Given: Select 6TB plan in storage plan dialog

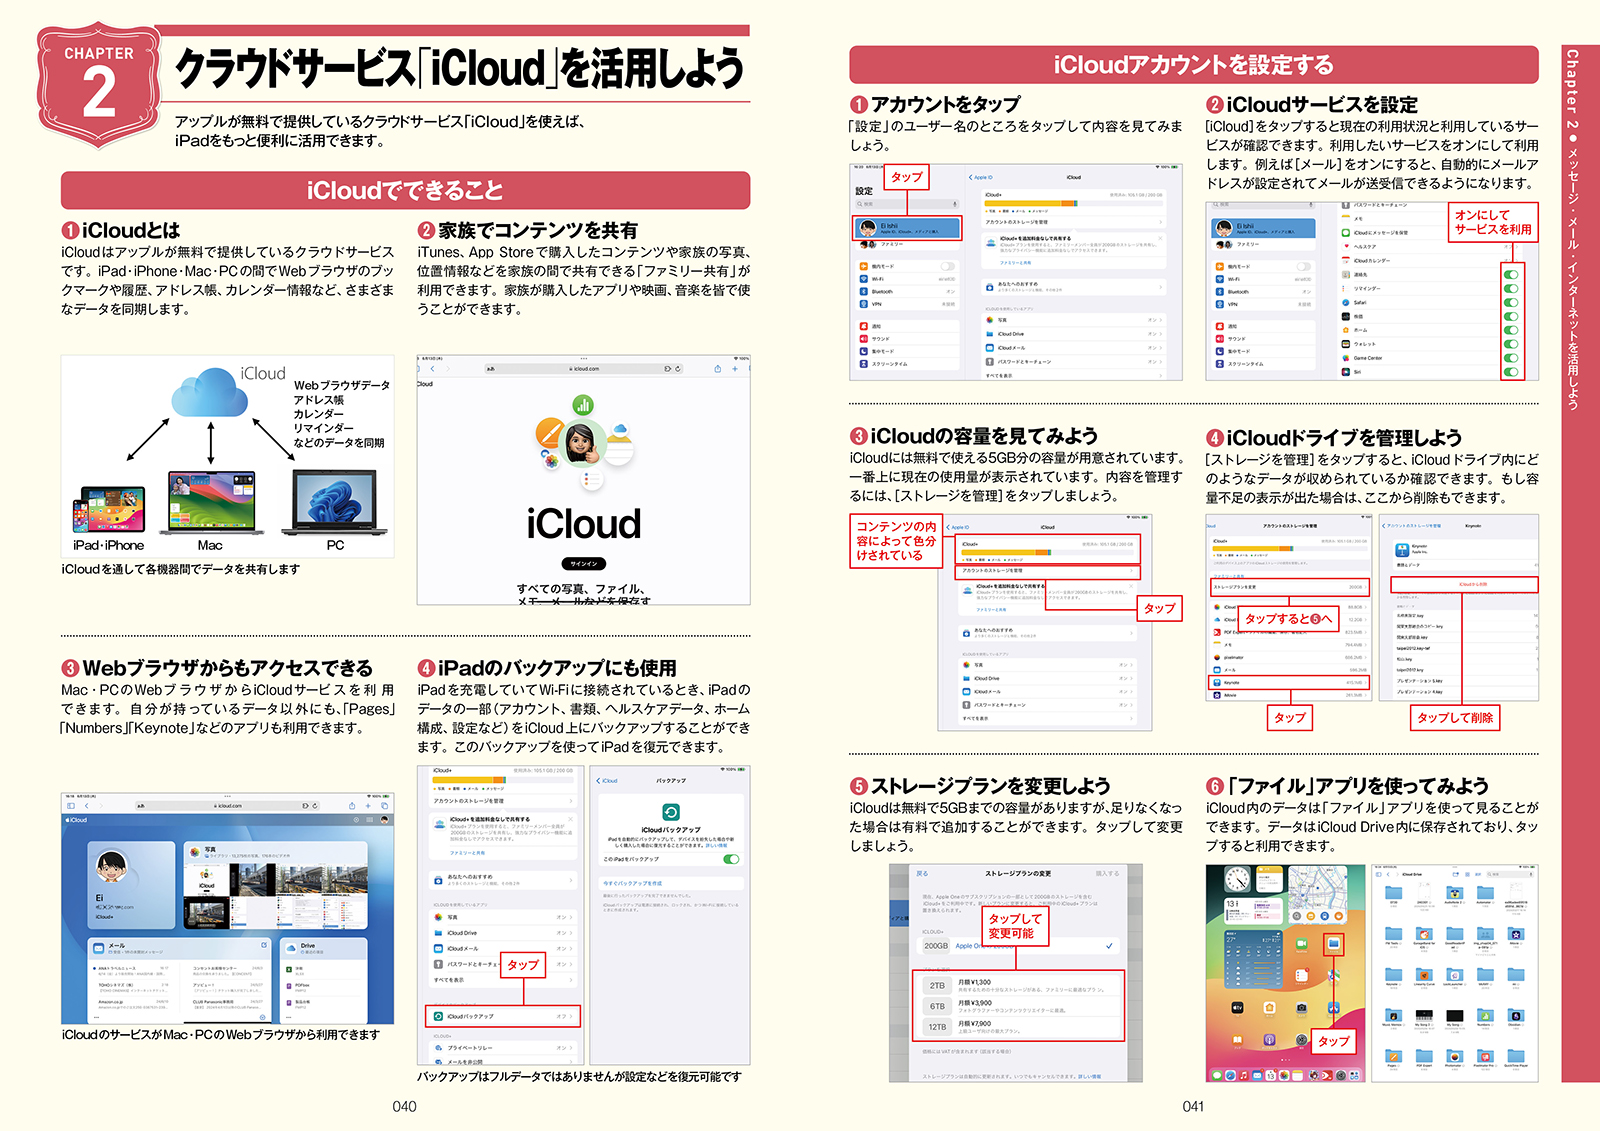Looking at the screenshot, I should point(1018,1006).
